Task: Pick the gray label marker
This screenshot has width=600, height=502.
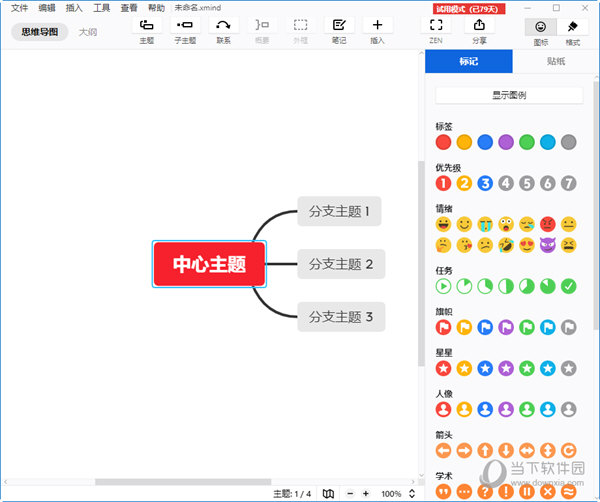Action: tap(569, 142)
